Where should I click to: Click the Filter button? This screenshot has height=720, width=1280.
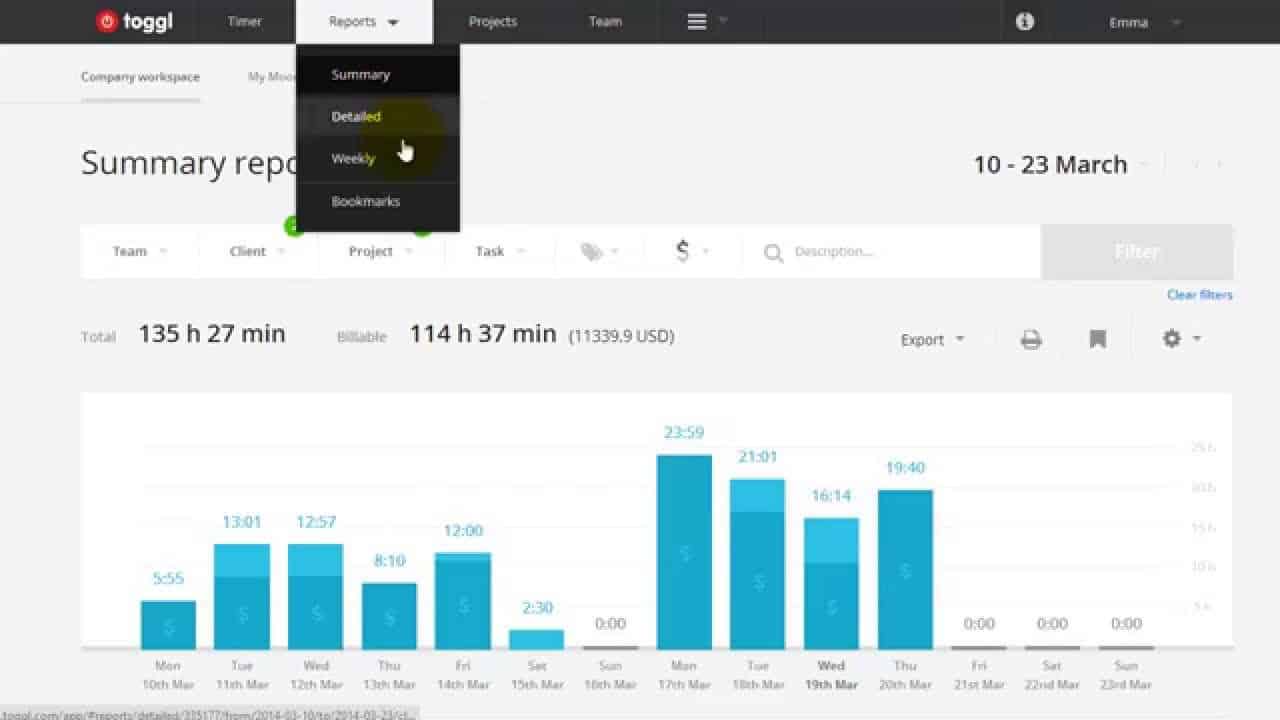1136,252
